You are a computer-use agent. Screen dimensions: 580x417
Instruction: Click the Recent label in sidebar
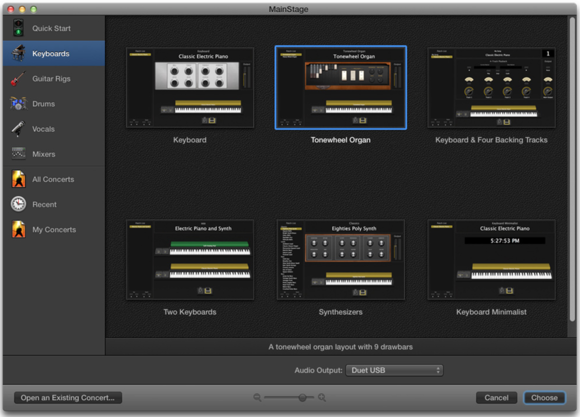44,204
